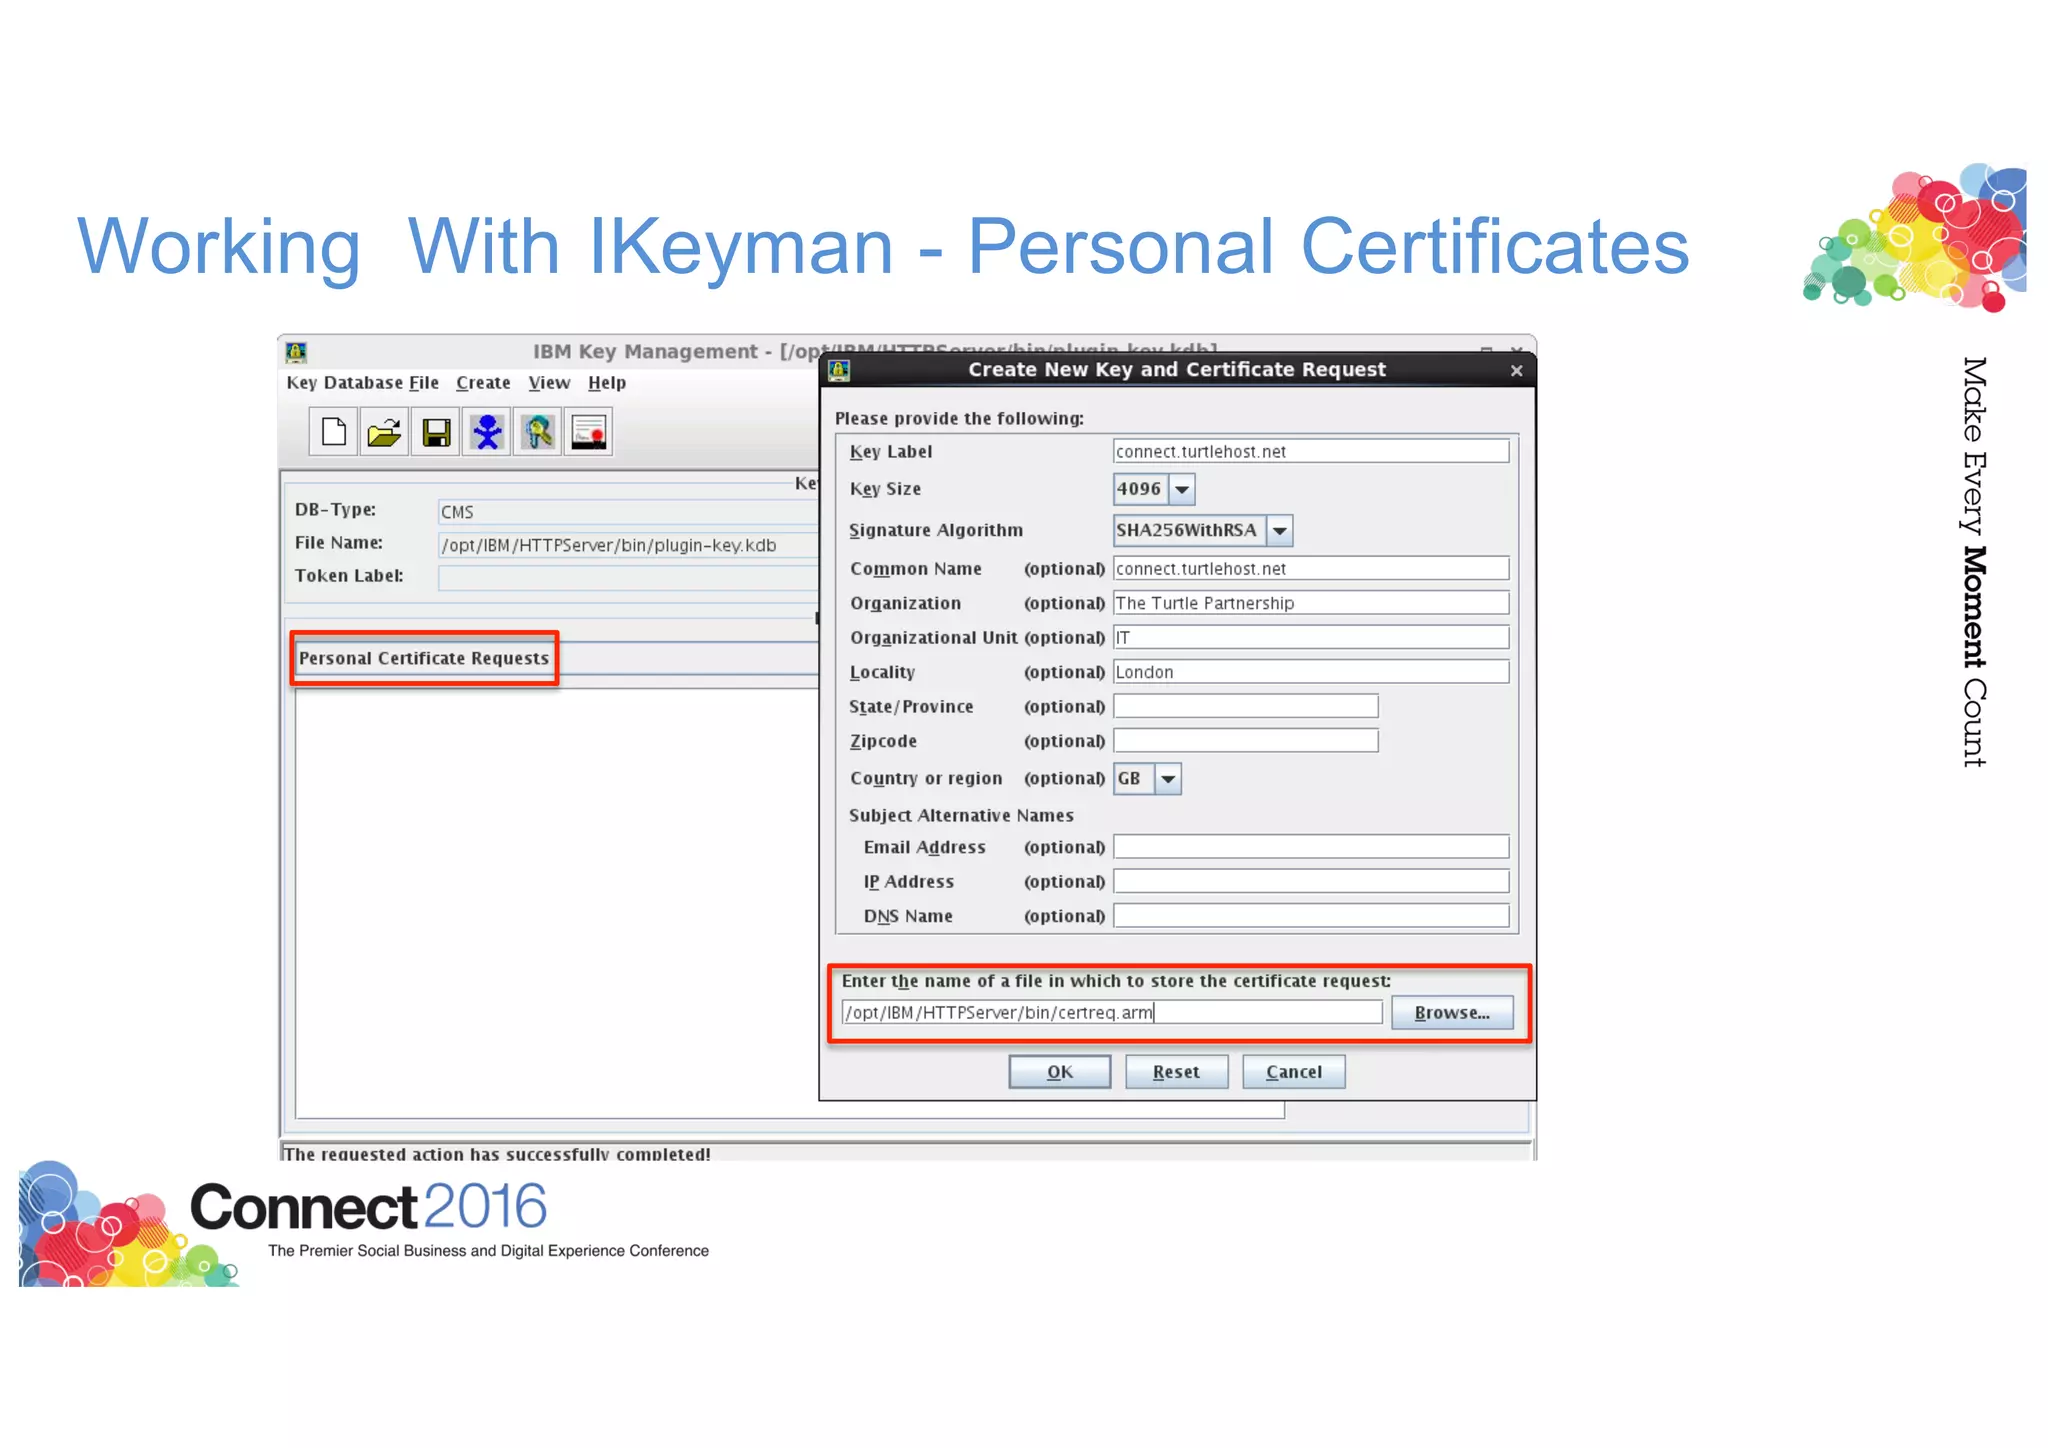Click the Open key database folder icon
2048x1448 pixels.
point(384,432)
